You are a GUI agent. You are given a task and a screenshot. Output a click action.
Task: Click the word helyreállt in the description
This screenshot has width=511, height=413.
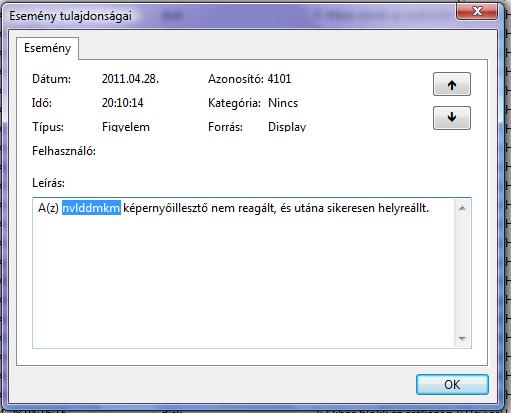click(x=403, y=208)
